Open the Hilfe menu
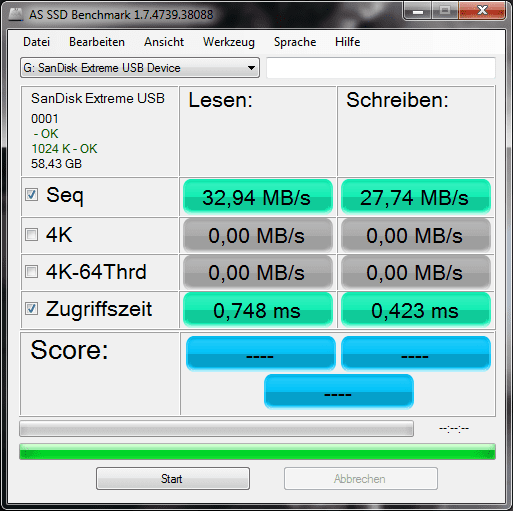 (348, 42)
